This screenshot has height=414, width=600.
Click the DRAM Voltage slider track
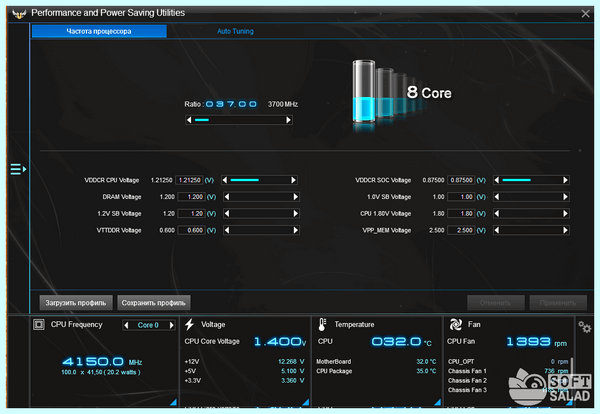point(261,197)
